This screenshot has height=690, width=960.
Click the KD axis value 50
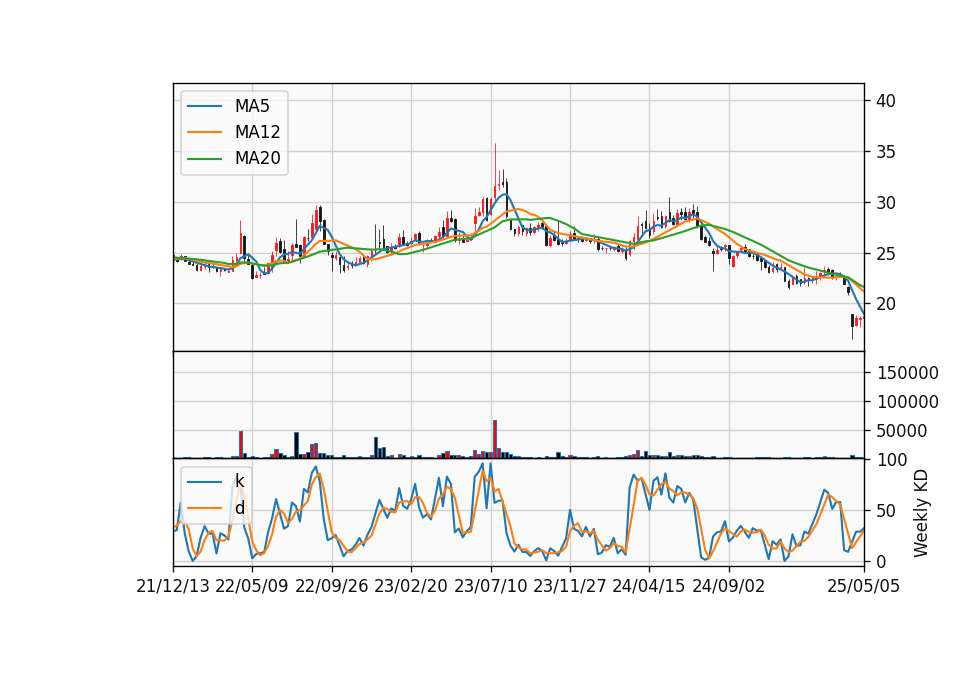pyautogui.click(x=885, y=511)
